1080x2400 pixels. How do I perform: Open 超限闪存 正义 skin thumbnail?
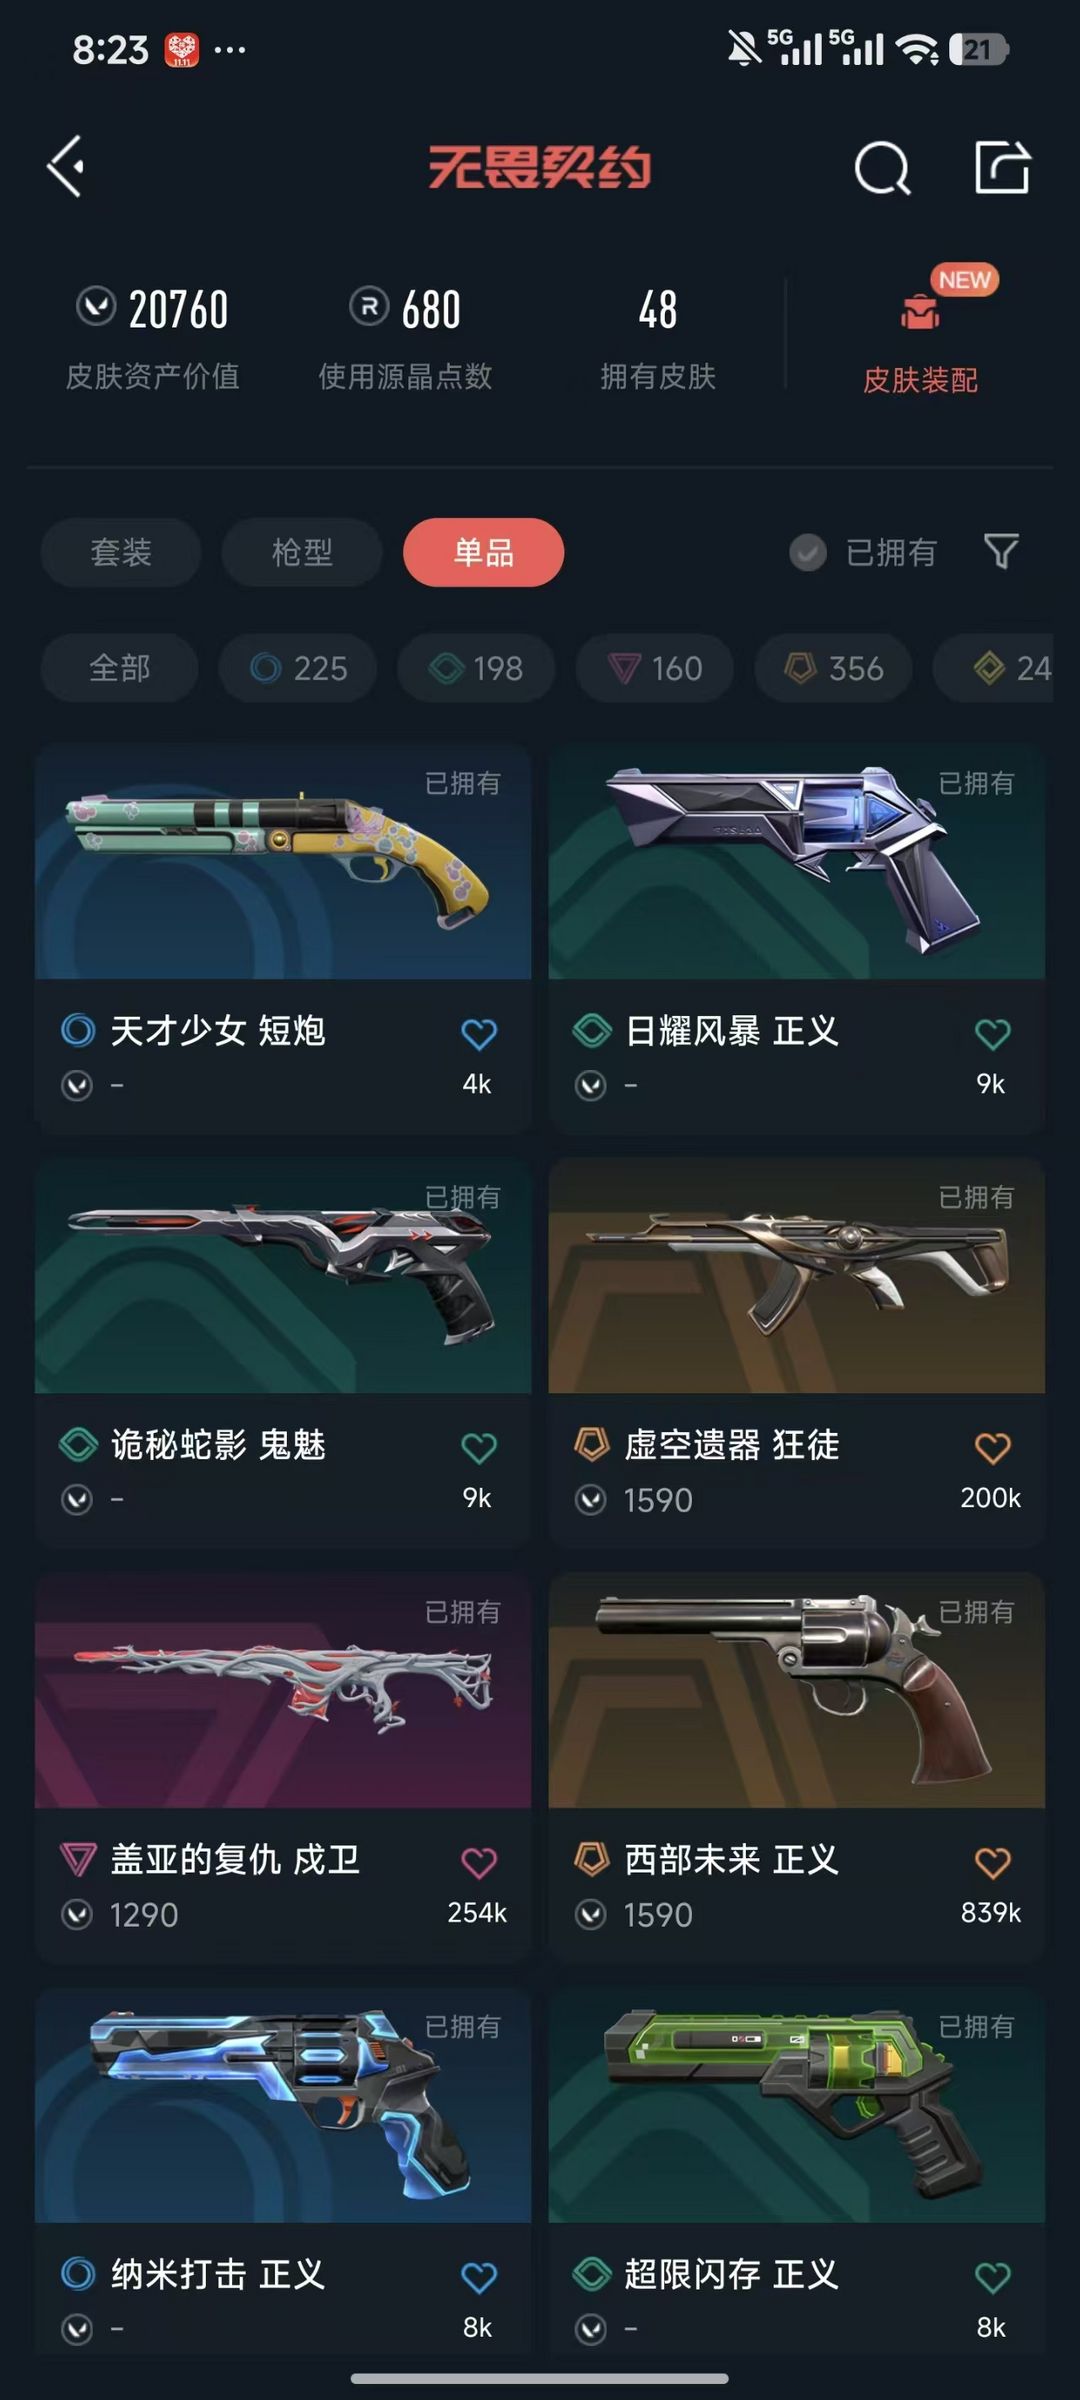(797, 2105)
